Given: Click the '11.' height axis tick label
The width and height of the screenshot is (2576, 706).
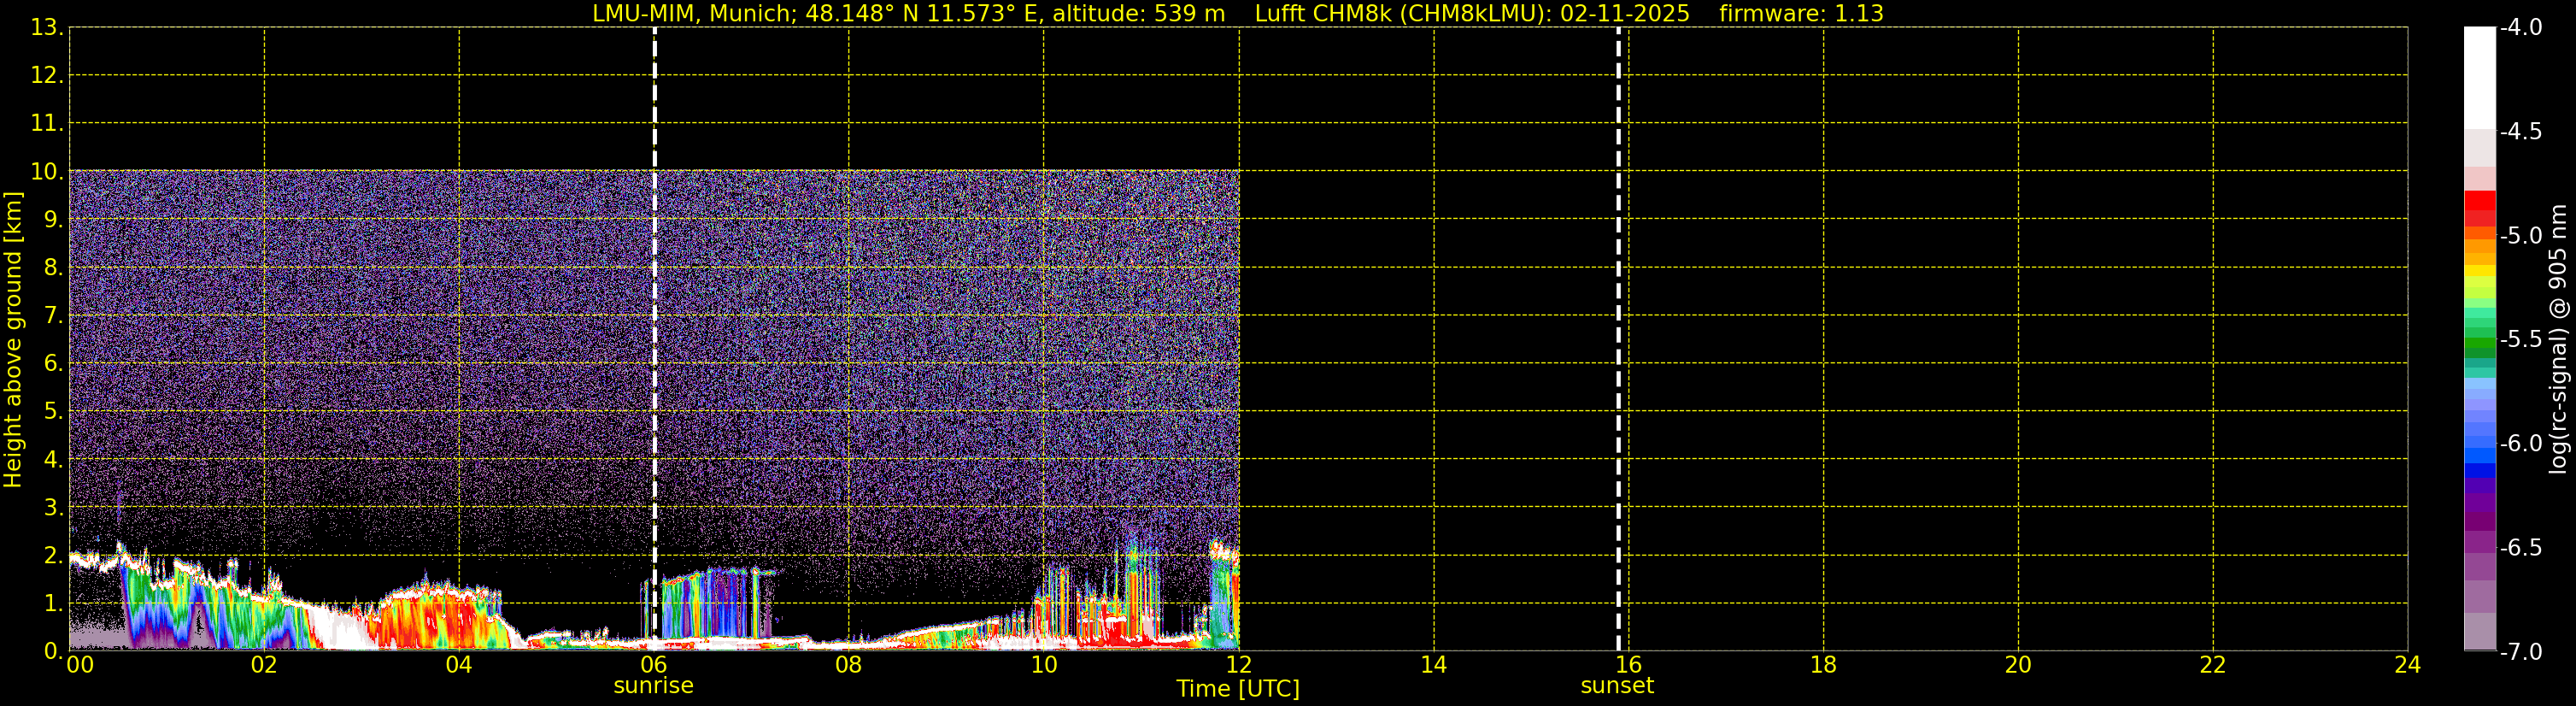Looking at the screenshot, I should tap(47, 123).
